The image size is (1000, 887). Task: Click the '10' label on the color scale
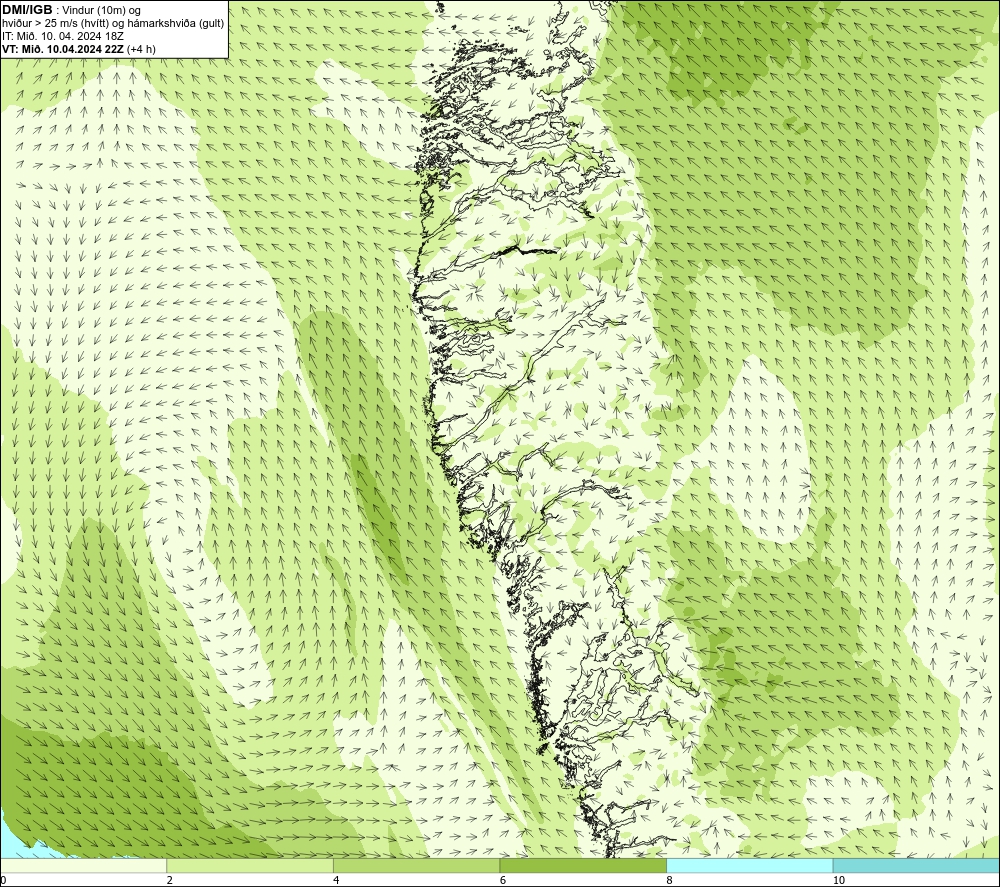(x=839, y=880)
